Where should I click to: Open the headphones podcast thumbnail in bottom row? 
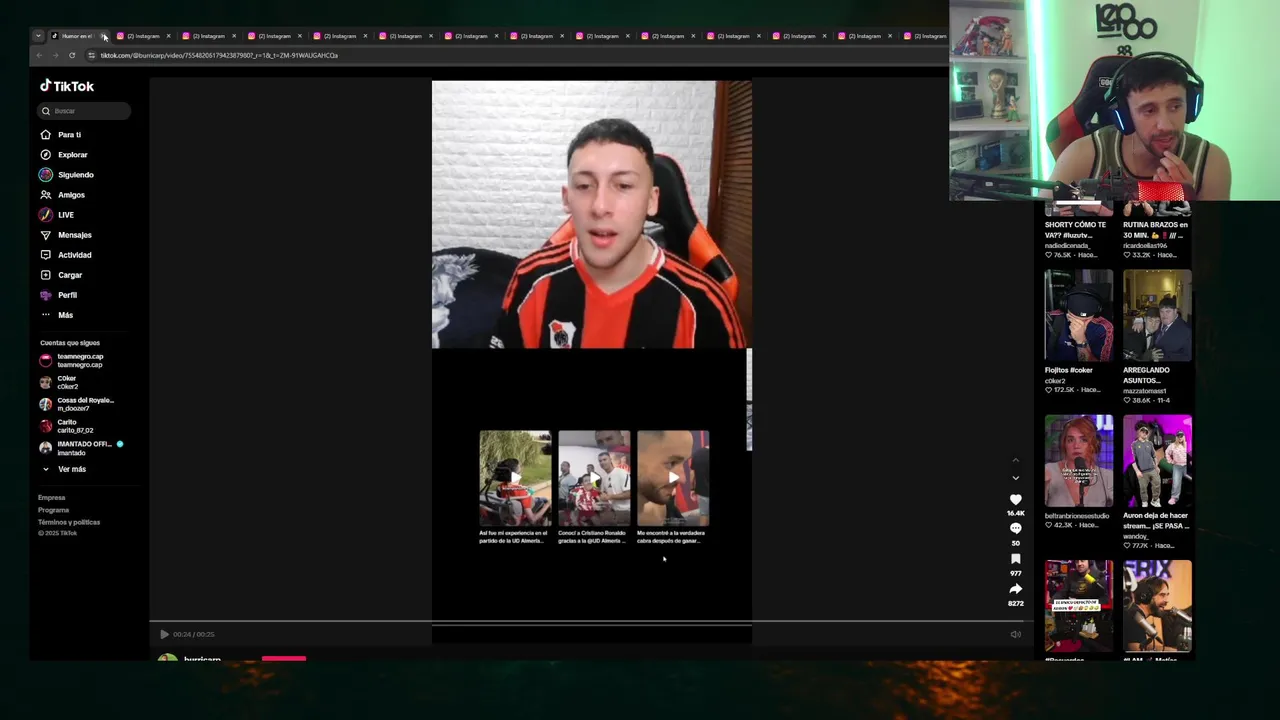[x=1157, y=606]
